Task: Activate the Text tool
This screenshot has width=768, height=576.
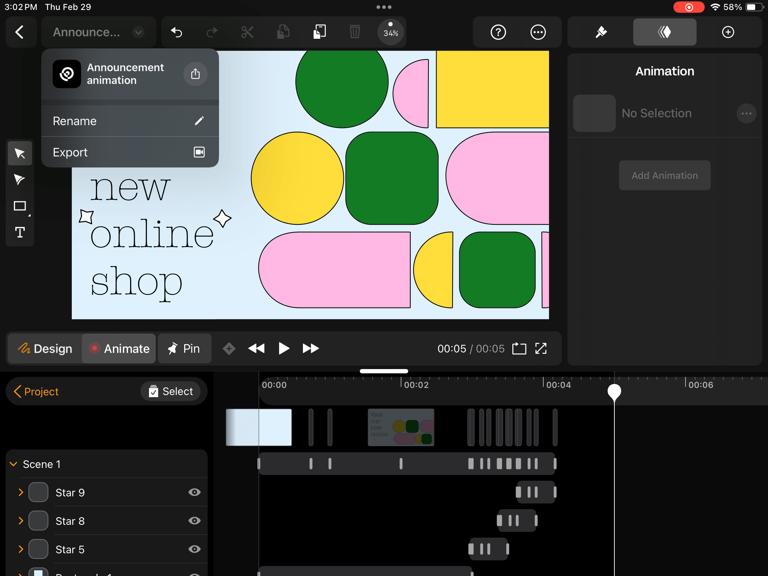Action: (x=20, y=232)
